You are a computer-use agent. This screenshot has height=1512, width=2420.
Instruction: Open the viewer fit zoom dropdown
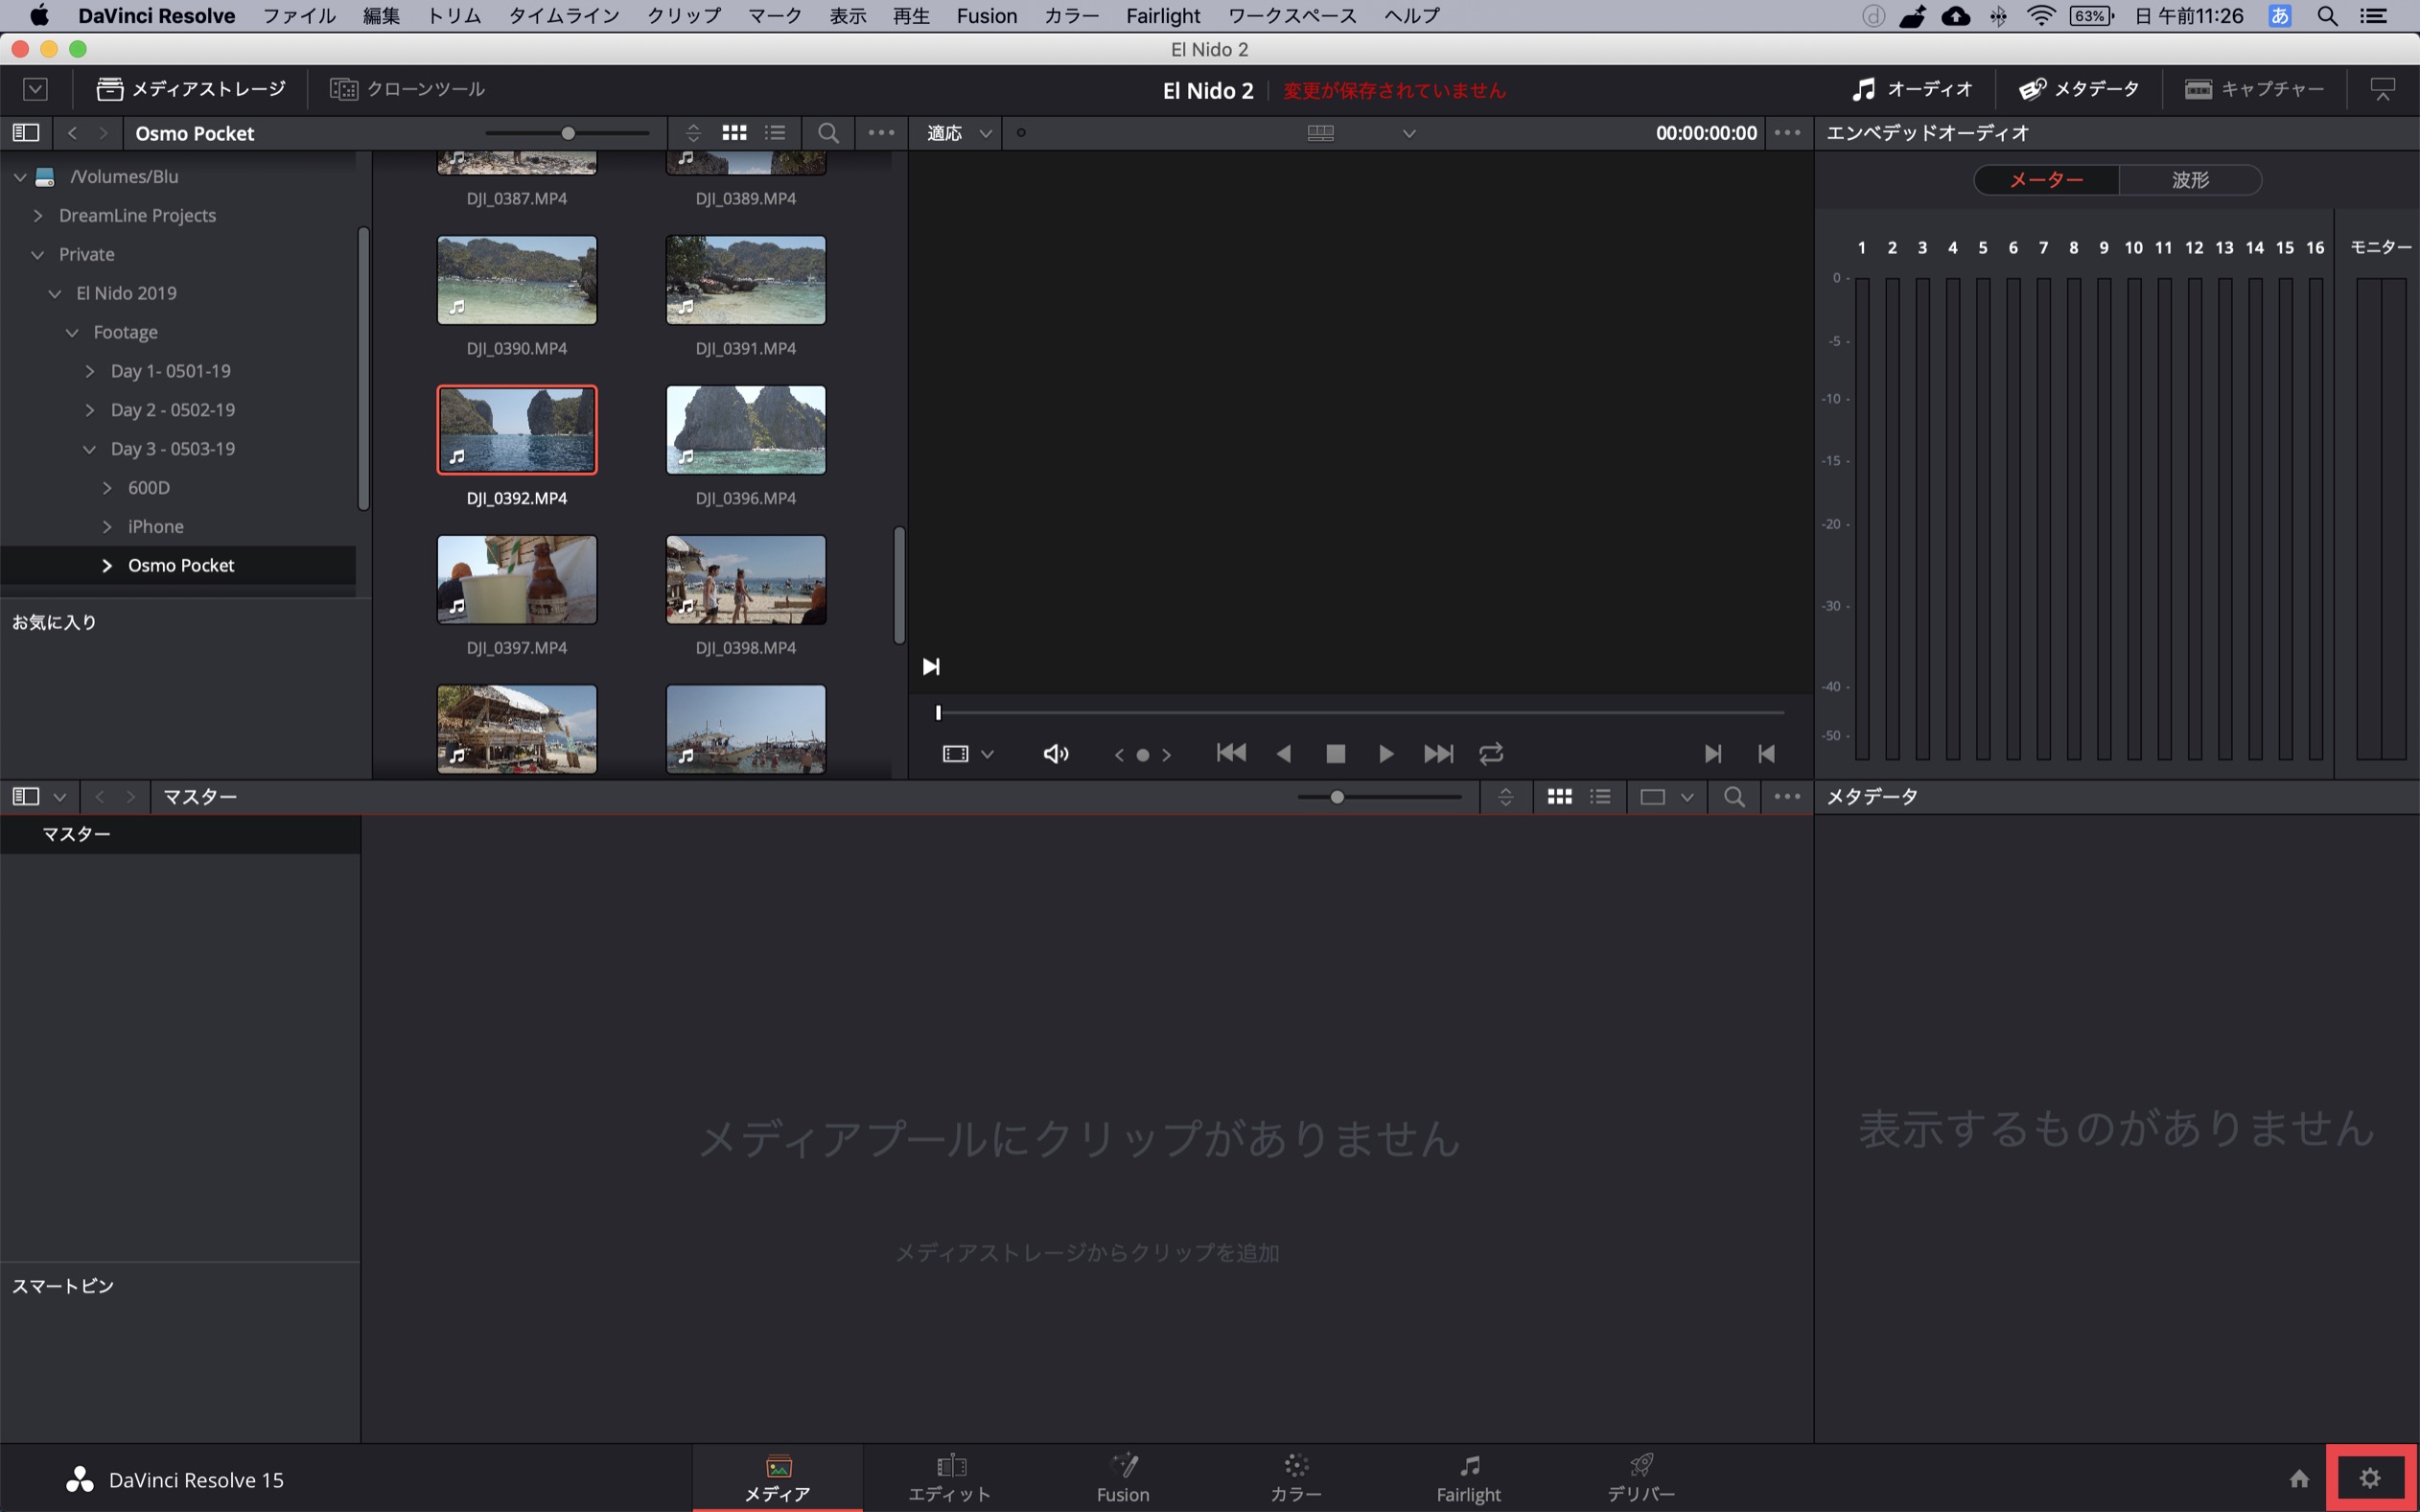point(958,133)
